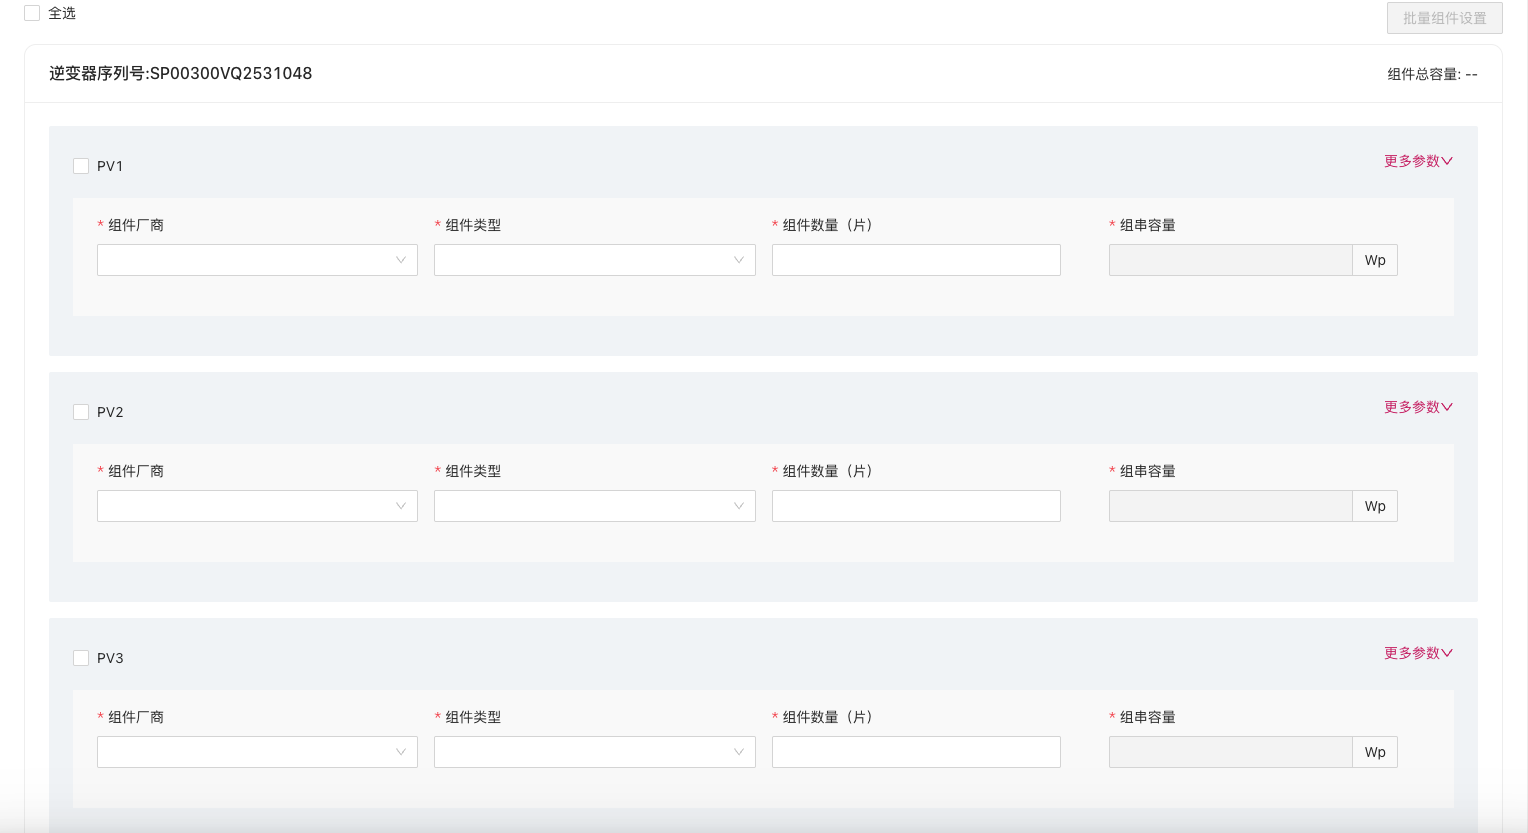This screenshot has height=833, width=1528.
Task: Click the Wp unit label in PV2
Action: point(1375,506)
